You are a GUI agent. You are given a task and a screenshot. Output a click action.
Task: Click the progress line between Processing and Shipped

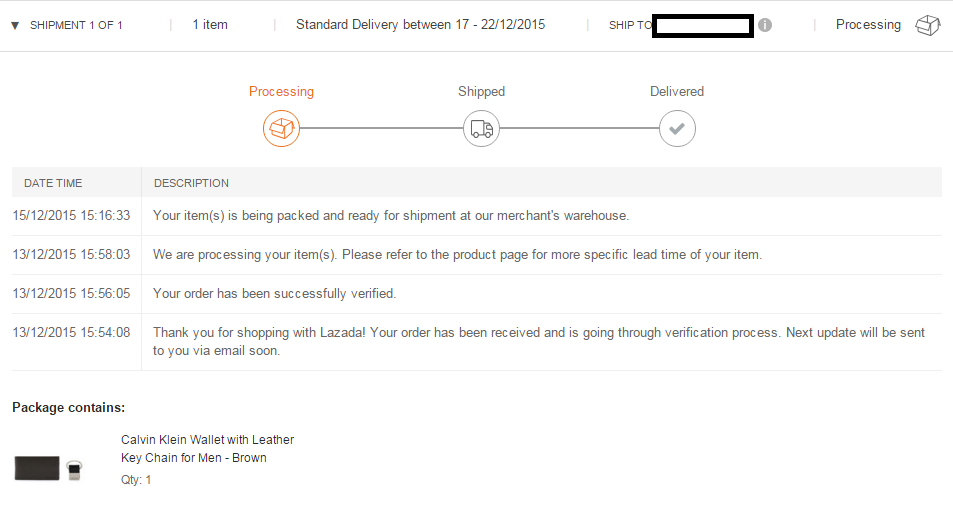point(381,128)
